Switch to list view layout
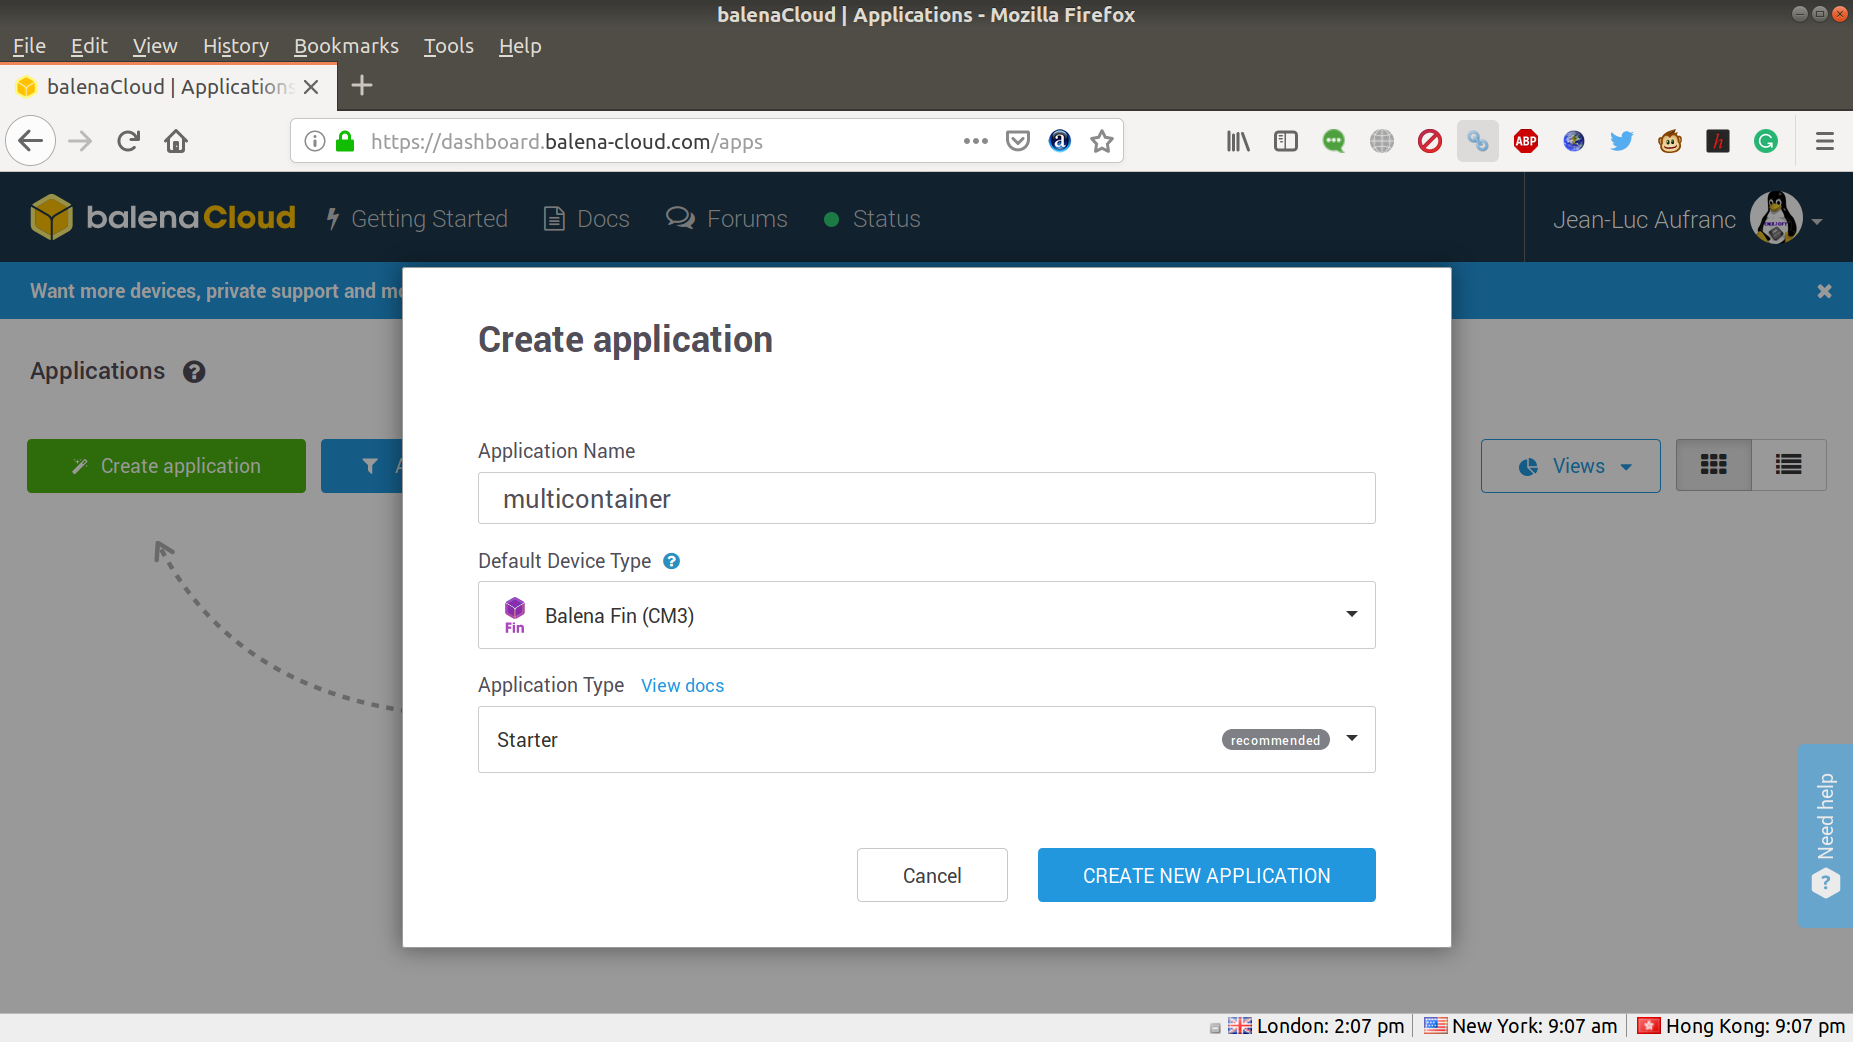The width and height of the screenshot is (1853, 1042). [x=1789, y=465]
